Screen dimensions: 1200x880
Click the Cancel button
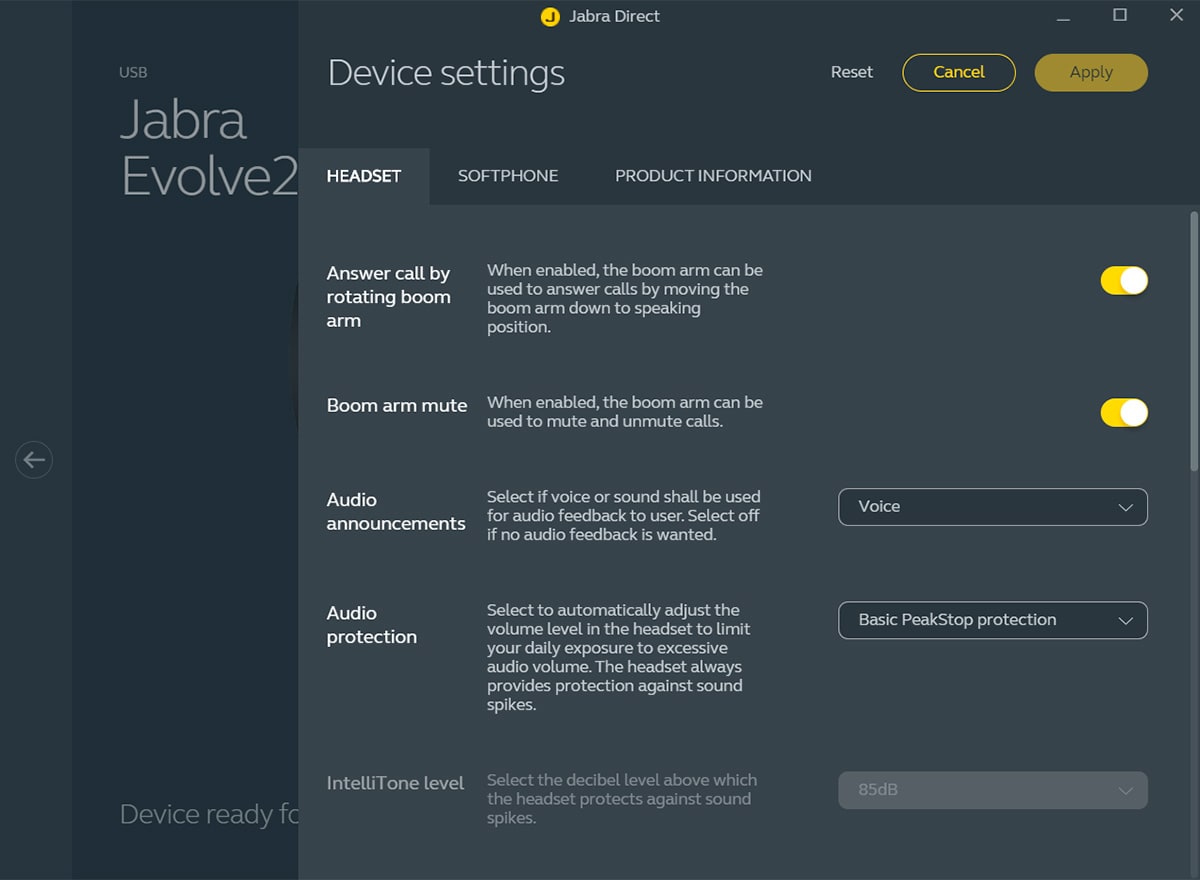[x=958, y=72]
